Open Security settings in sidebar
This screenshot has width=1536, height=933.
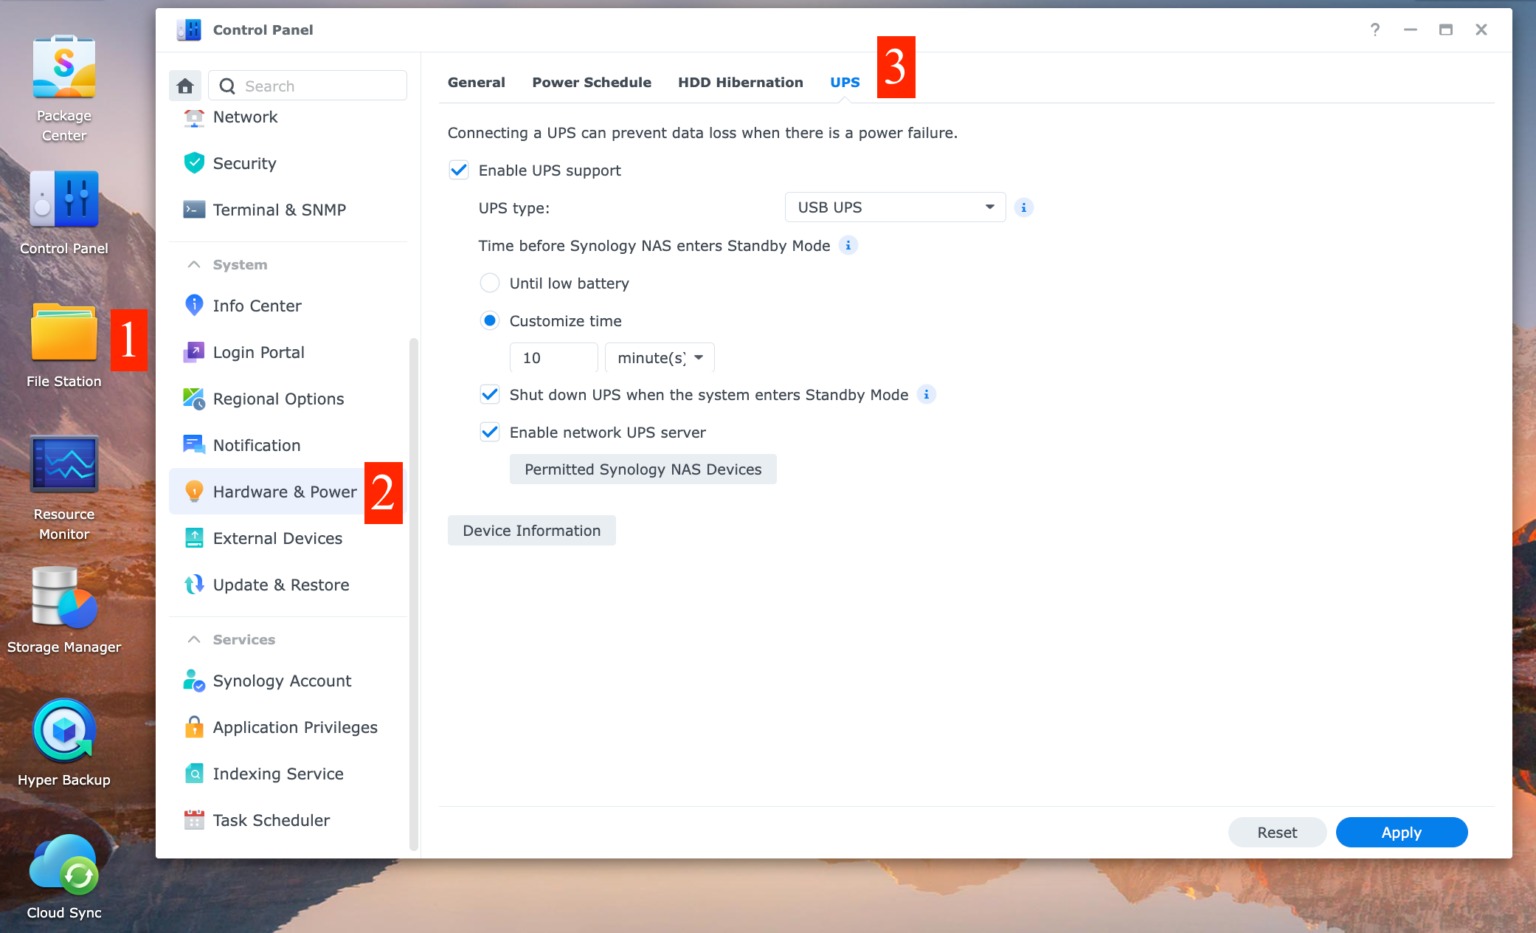[288, 163]
